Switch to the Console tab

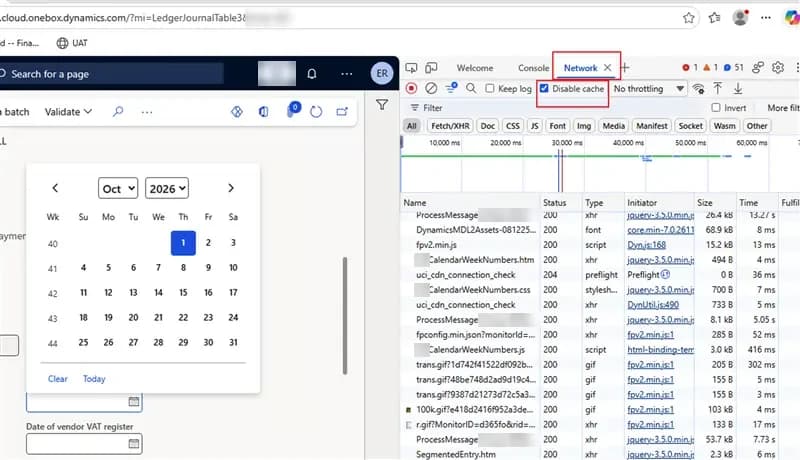point(534,68)
